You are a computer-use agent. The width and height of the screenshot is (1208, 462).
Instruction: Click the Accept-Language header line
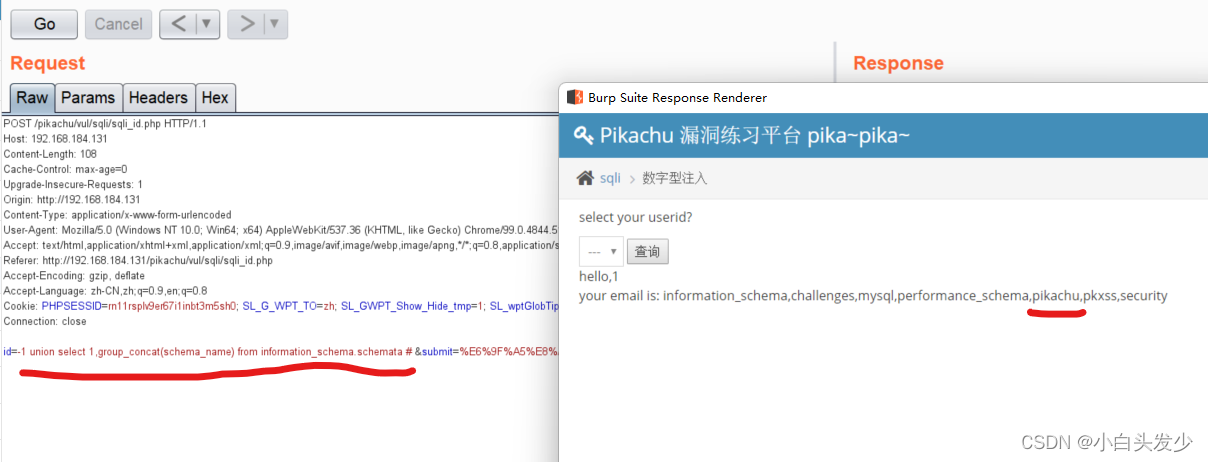point(105,291)
